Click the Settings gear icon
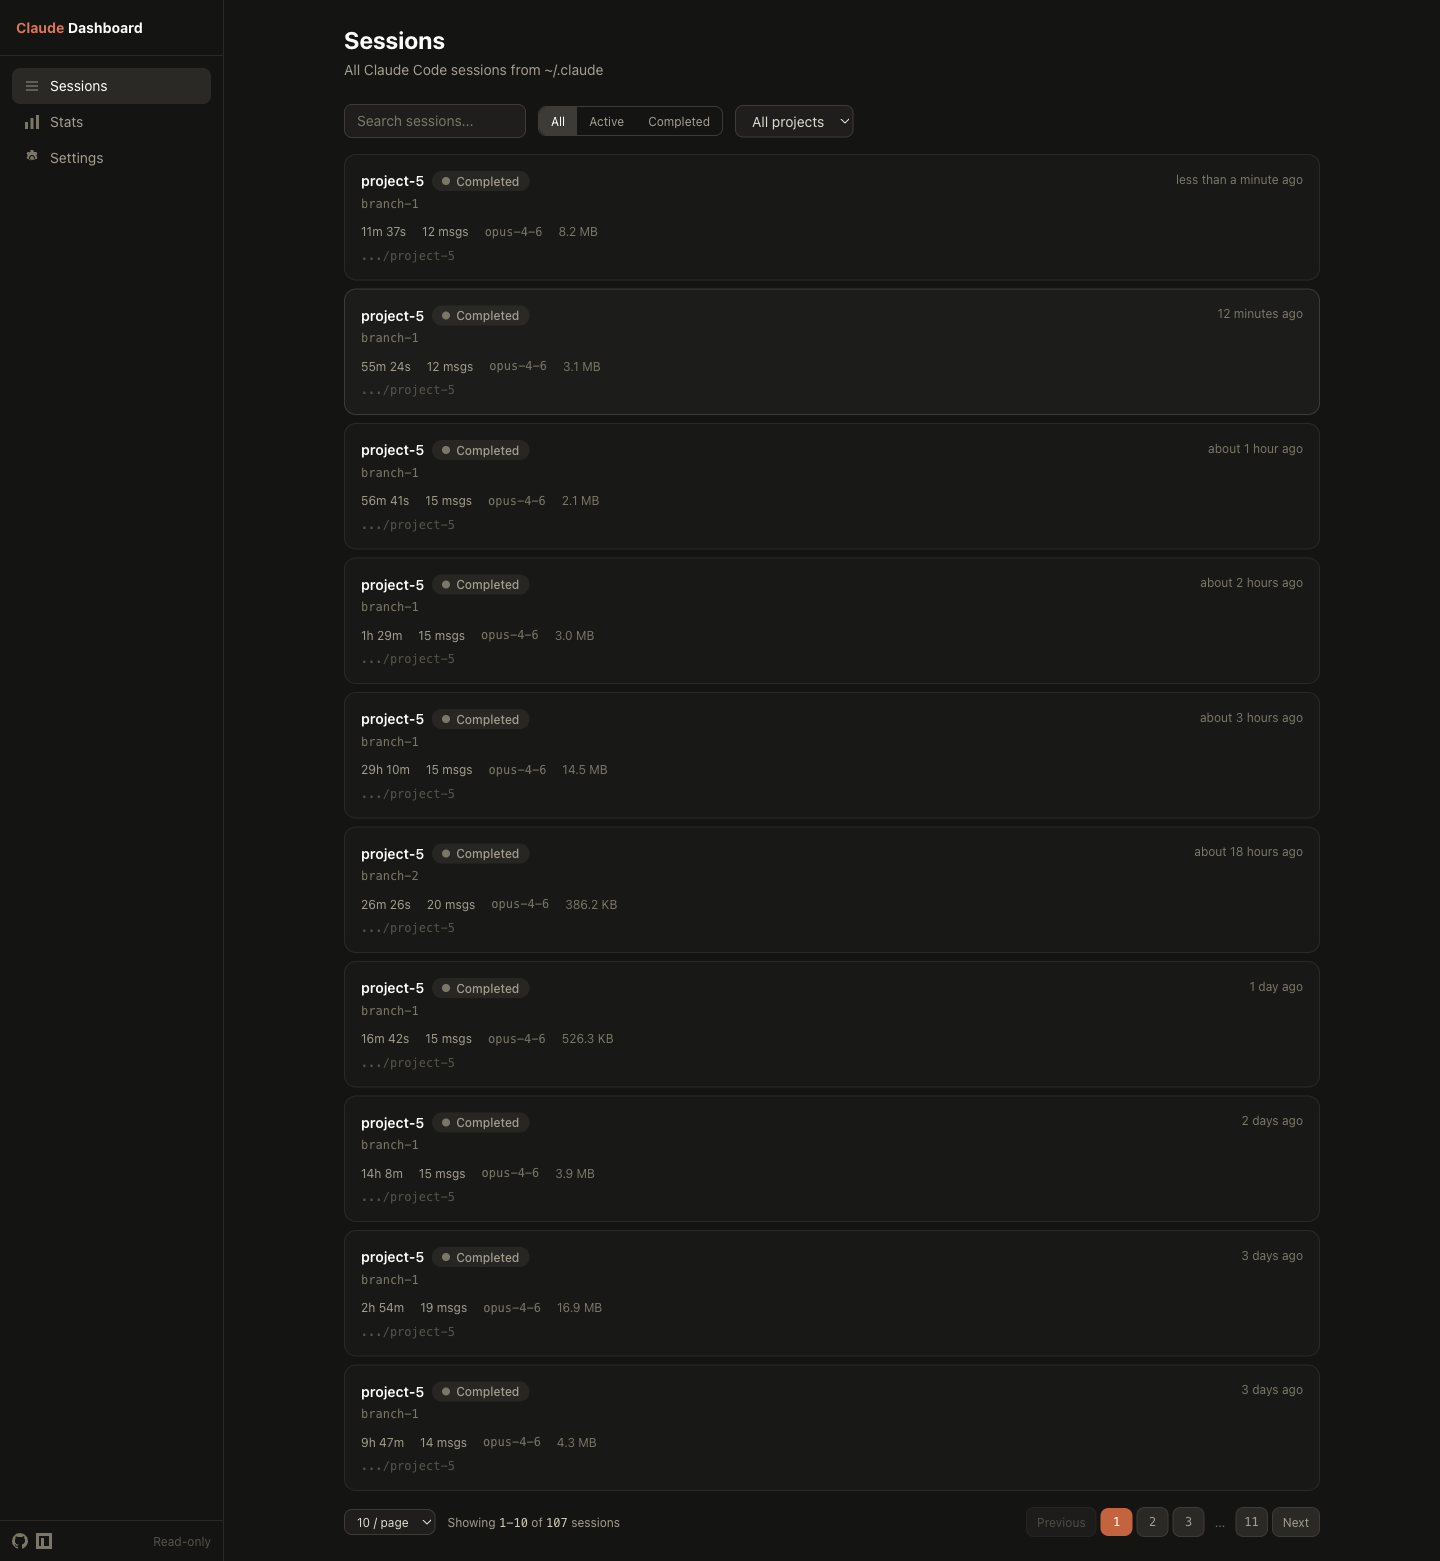Screen dimensions: 1440x1561 (32, 157)
